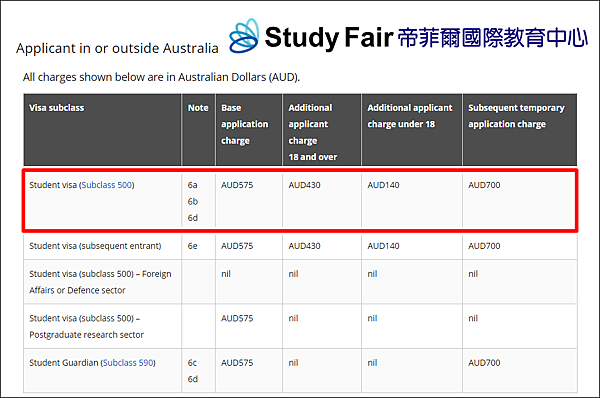Select AUD700 in subsequent entrant row

tap(484, 246)
